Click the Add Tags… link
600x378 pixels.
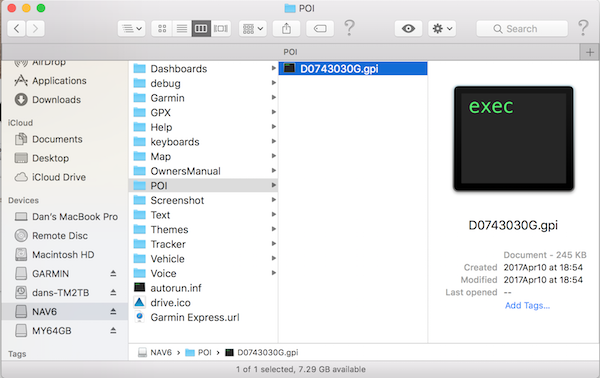[x=527, y=305]
